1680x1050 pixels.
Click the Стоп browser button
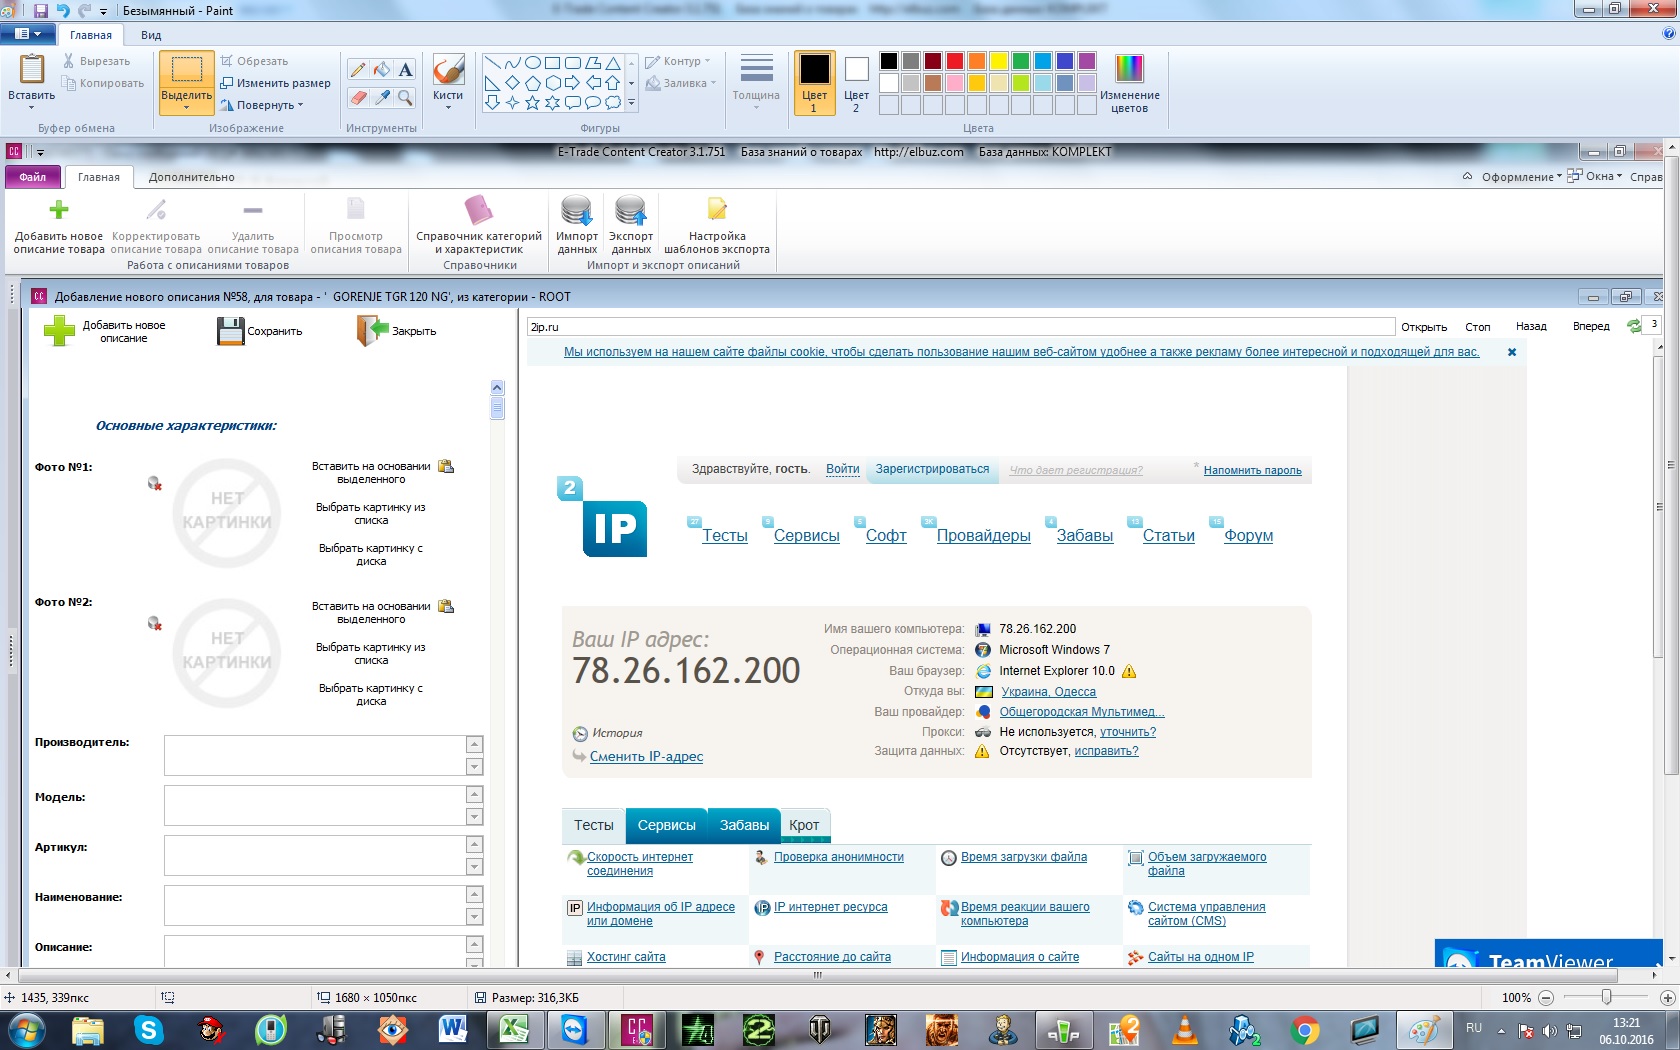(x=1478, y=327)
